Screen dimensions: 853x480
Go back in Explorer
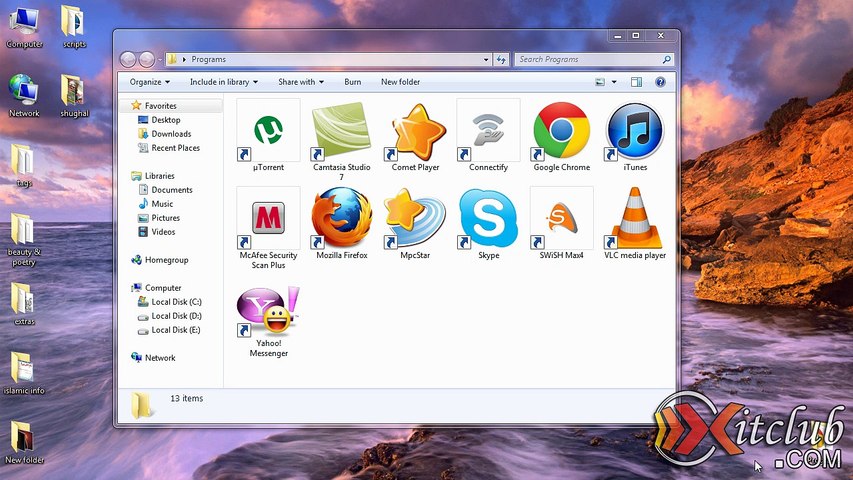tap(128, 59)
